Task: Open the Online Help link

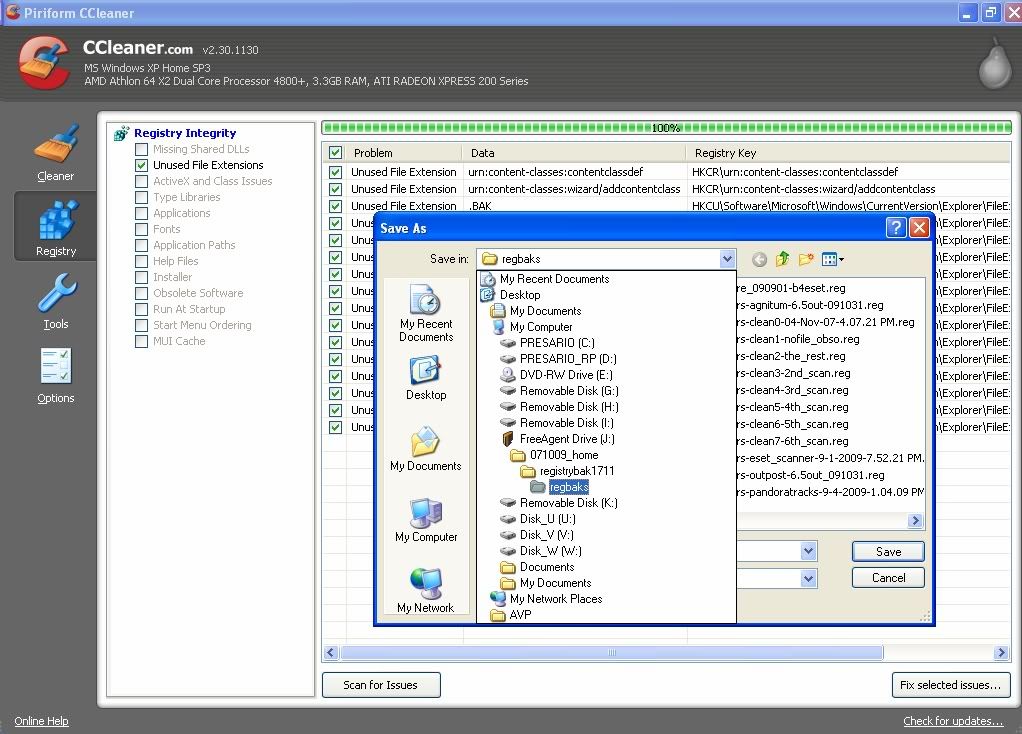Action: pyautogui.click(x=41, y=721)
